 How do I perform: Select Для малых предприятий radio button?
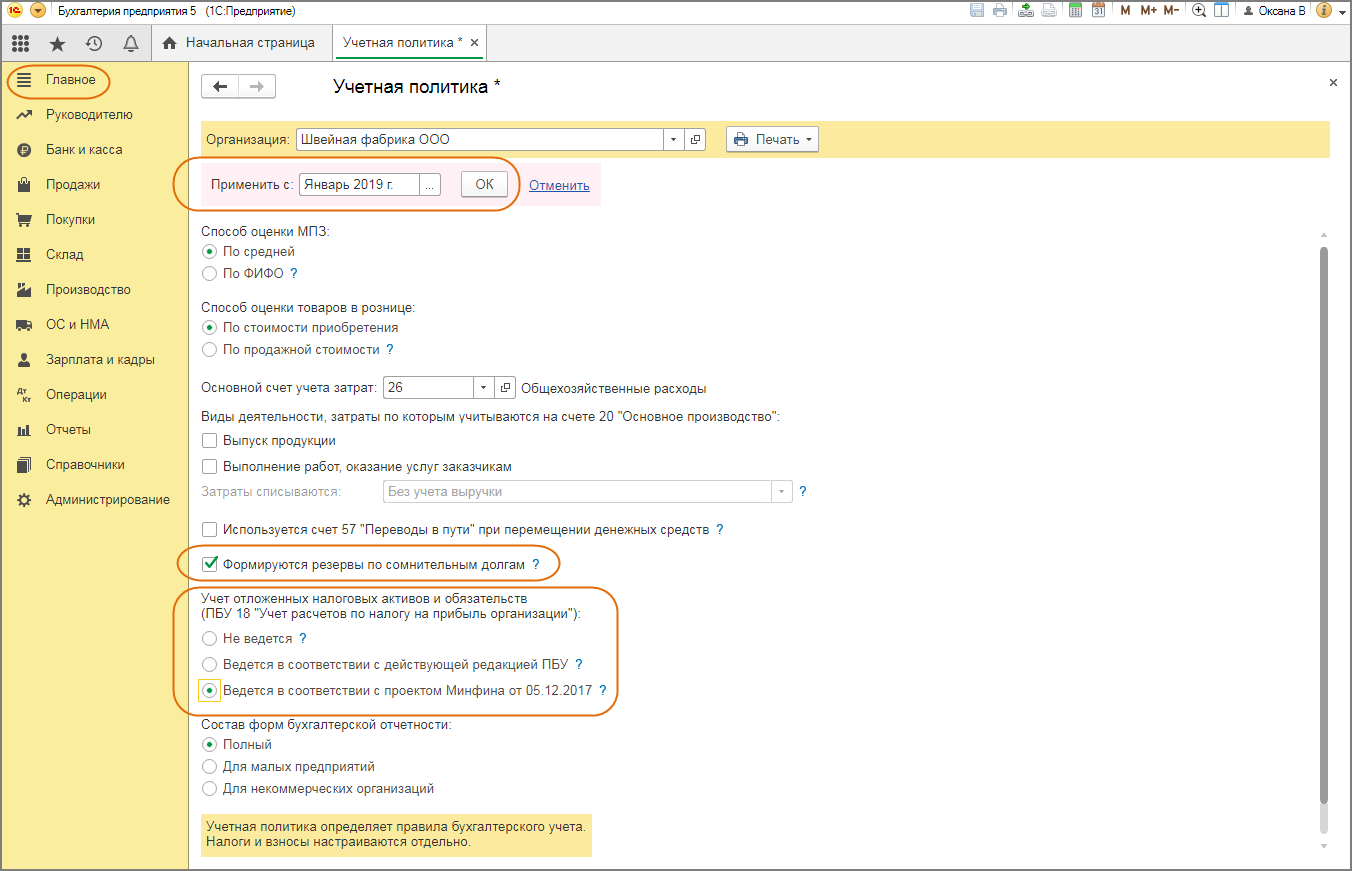tap(209, 767)
